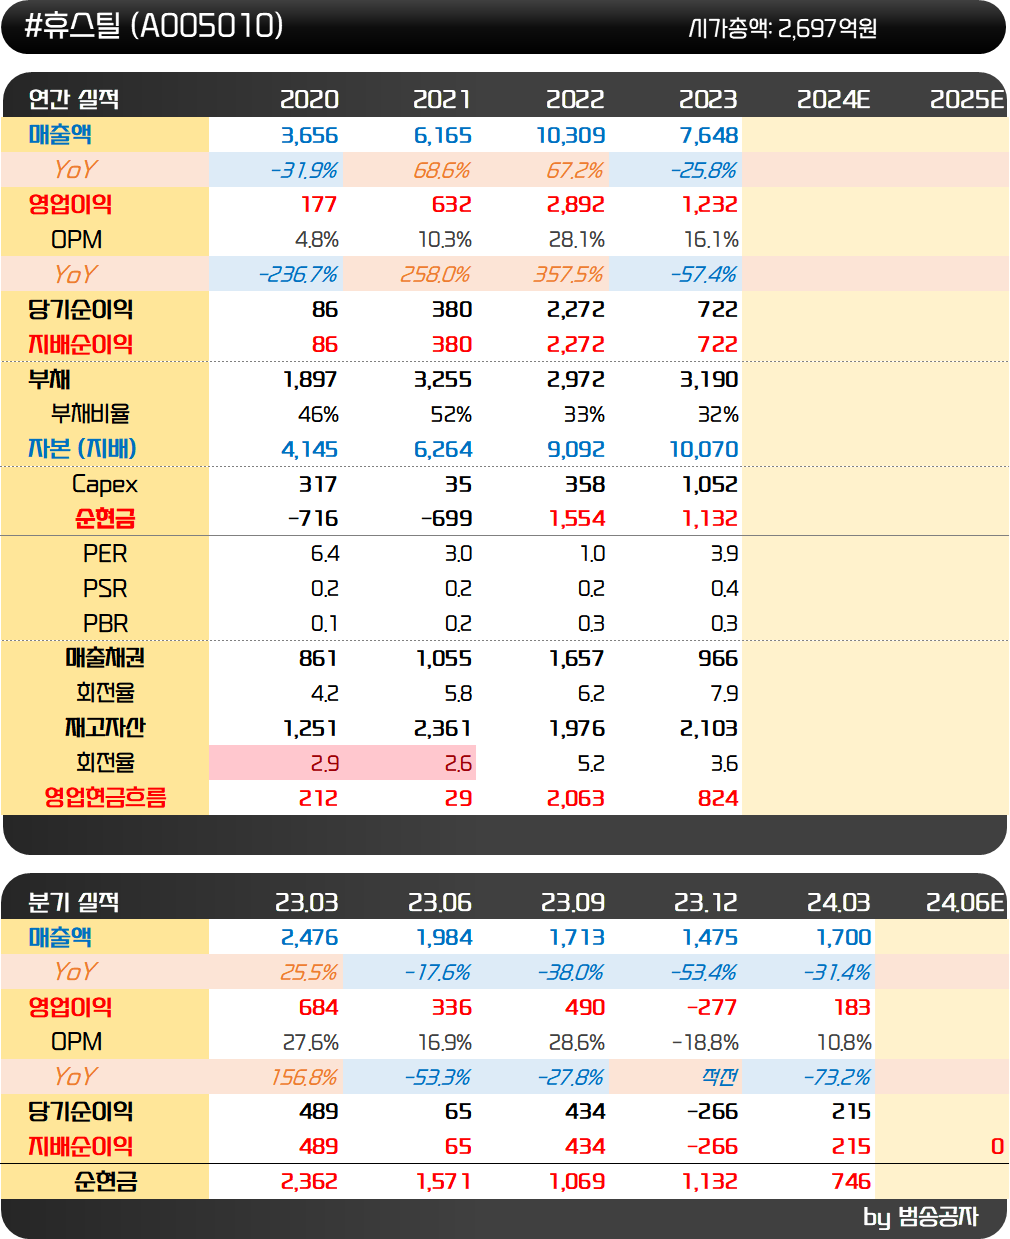Click the '부채비율' row label
Image resolution: width=1010 pixels, height=1239 pixels.
91,414
